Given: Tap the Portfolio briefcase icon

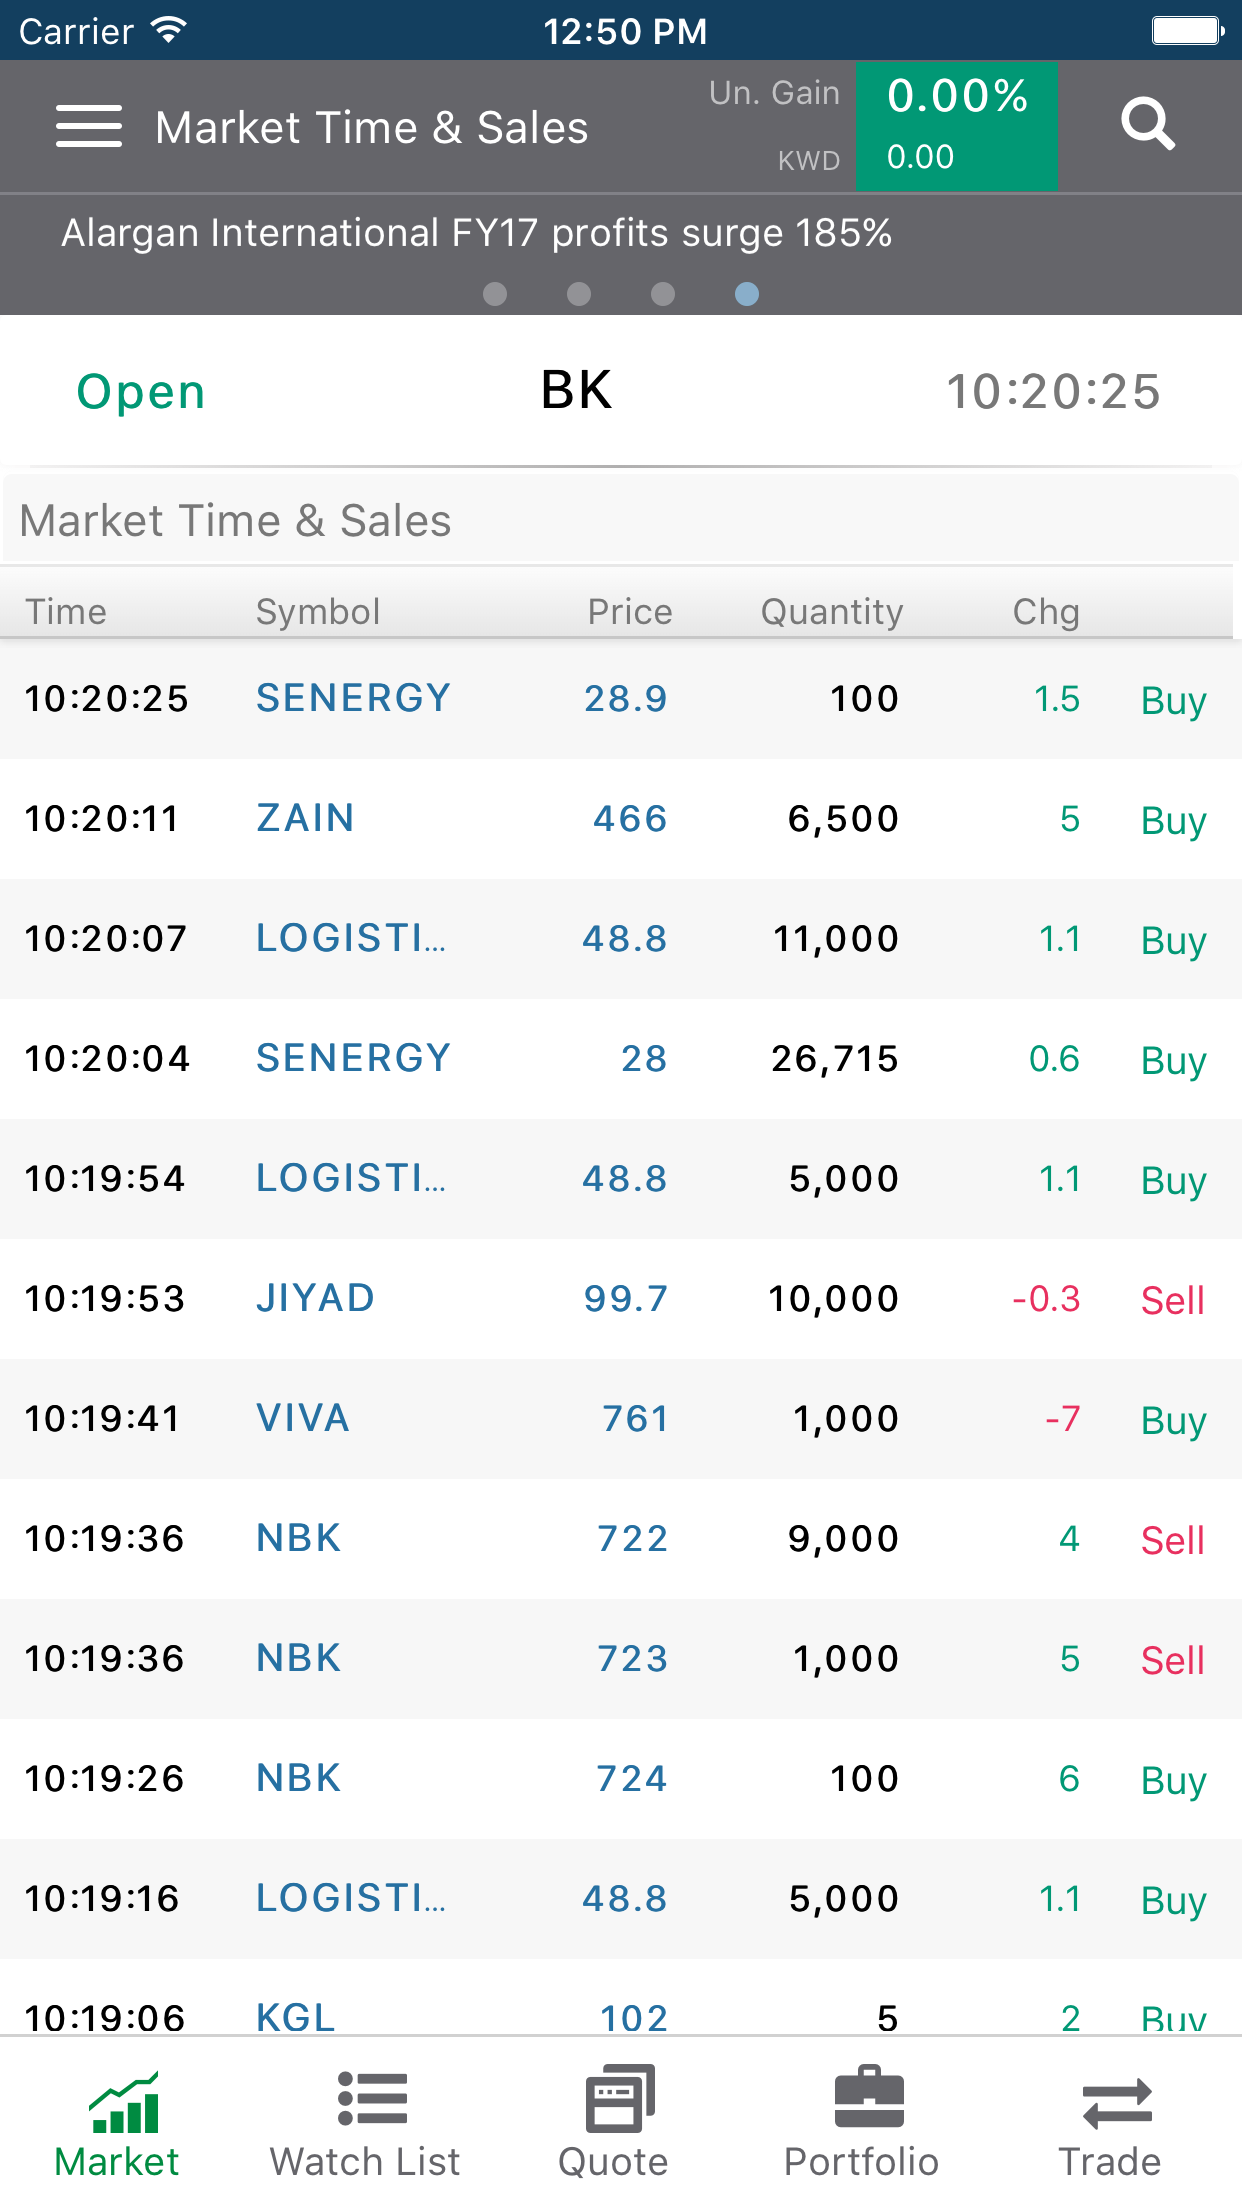Looking at the screenshot, I should coord(869,2099).
